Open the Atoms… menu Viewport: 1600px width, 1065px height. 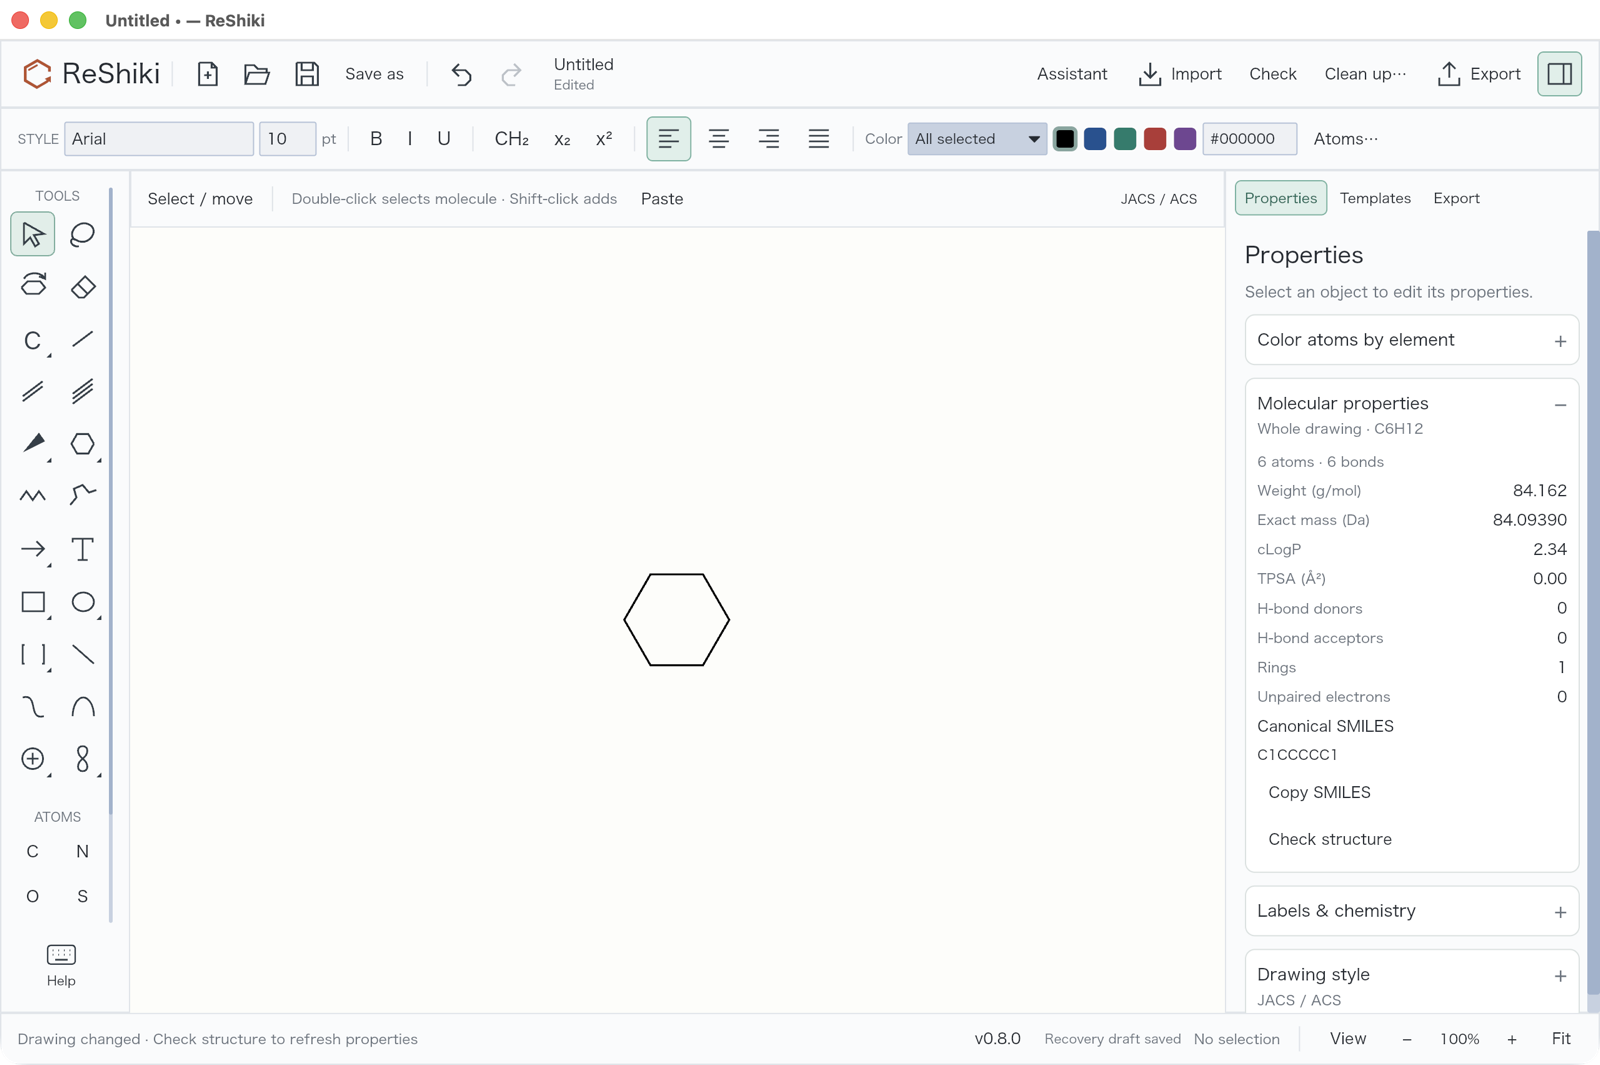(x=1346, y=139)
